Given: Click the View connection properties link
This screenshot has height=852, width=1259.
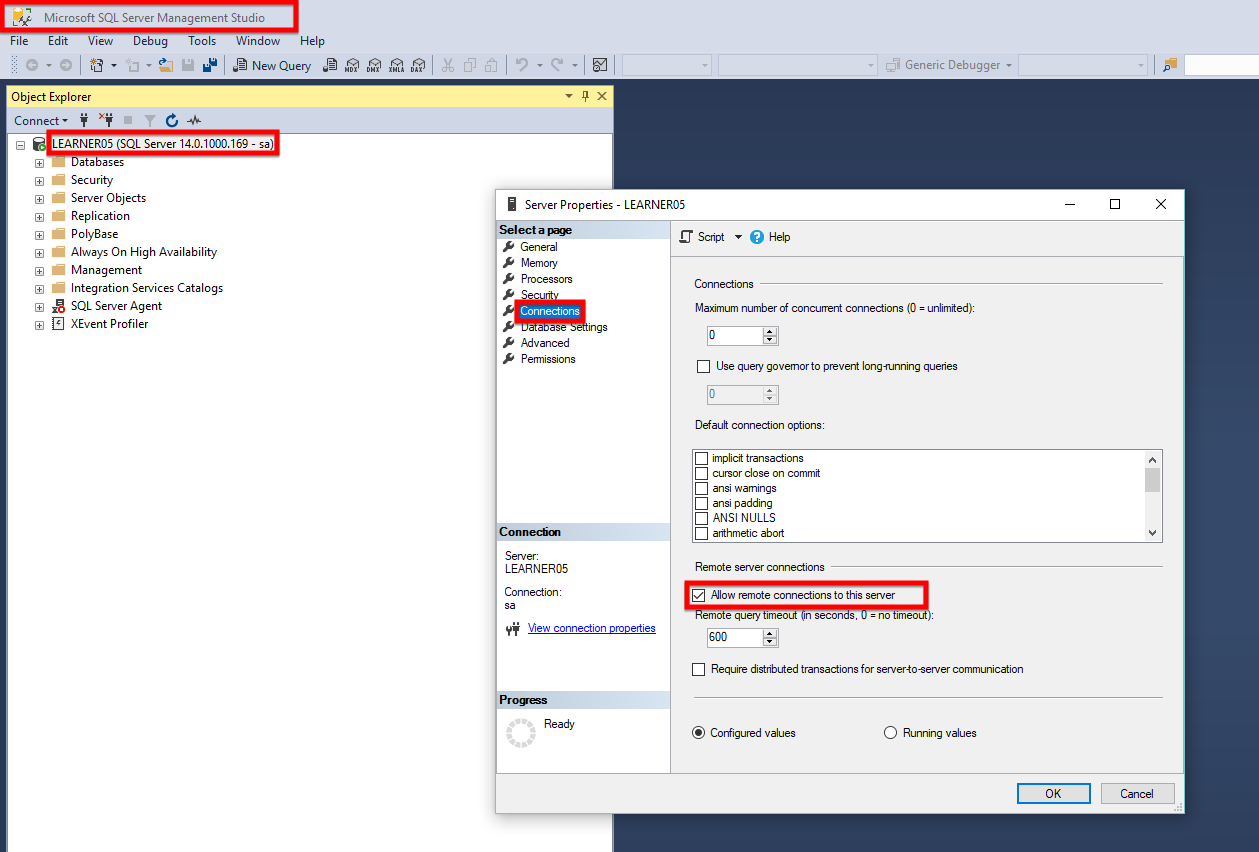Looking at the screenshot, I should [x=591, y=628].
